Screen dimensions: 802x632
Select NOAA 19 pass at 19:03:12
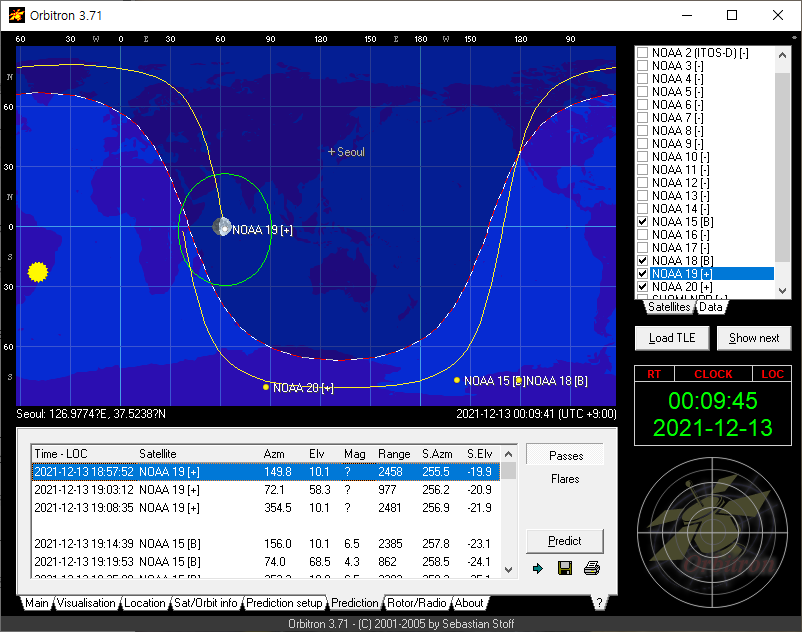pyautogui.click(x=266, y=490)
